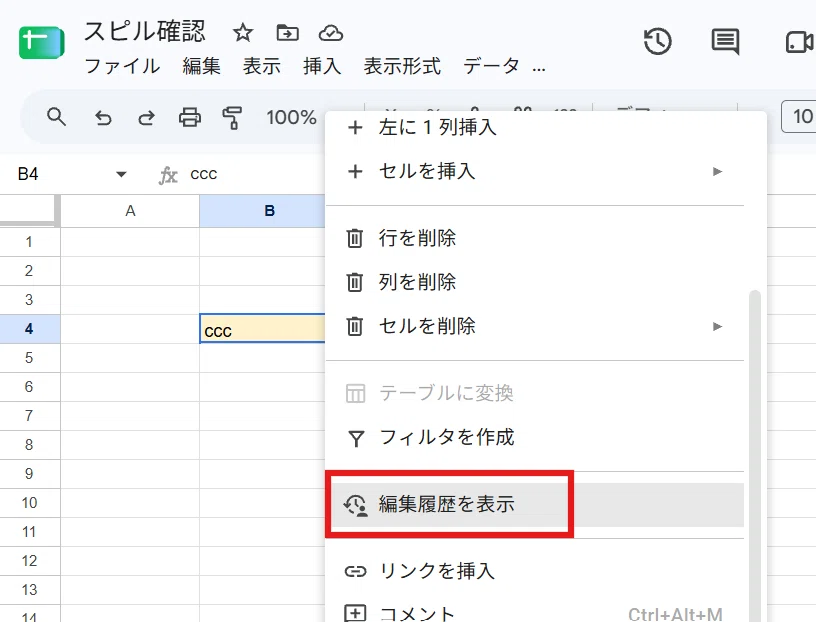
Task: Click the Google Sheets home icon
Action: (42, 42)
